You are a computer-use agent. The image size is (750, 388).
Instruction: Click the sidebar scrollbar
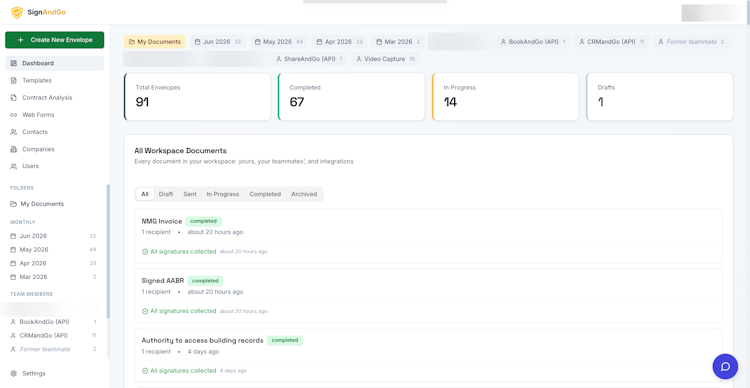108,251
